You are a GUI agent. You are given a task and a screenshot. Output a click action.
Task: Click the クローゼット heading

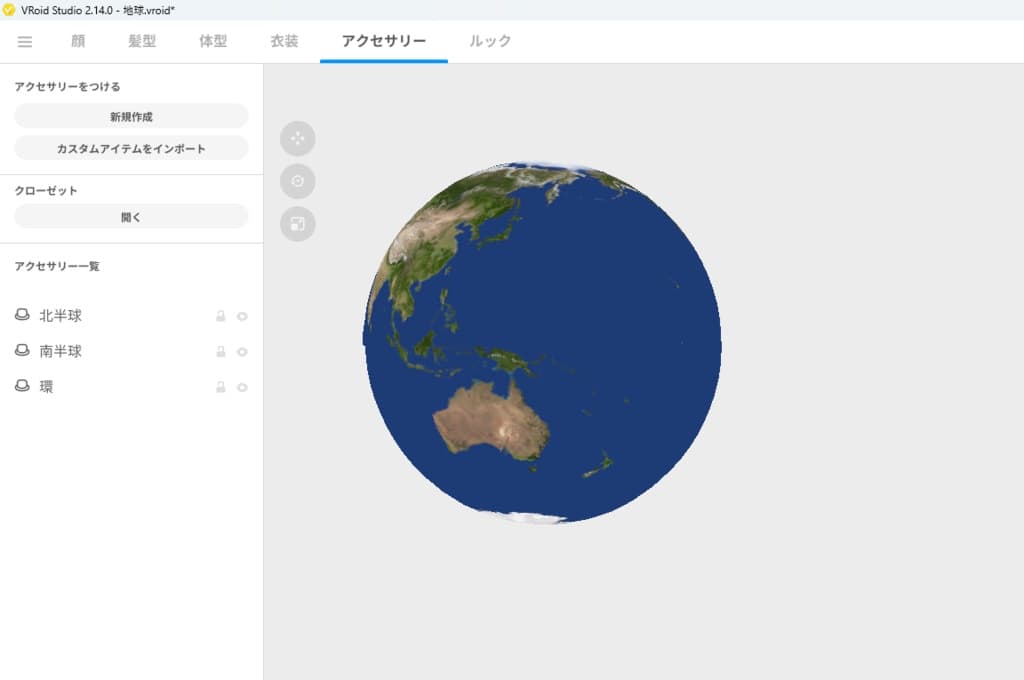tap(46, 190)
